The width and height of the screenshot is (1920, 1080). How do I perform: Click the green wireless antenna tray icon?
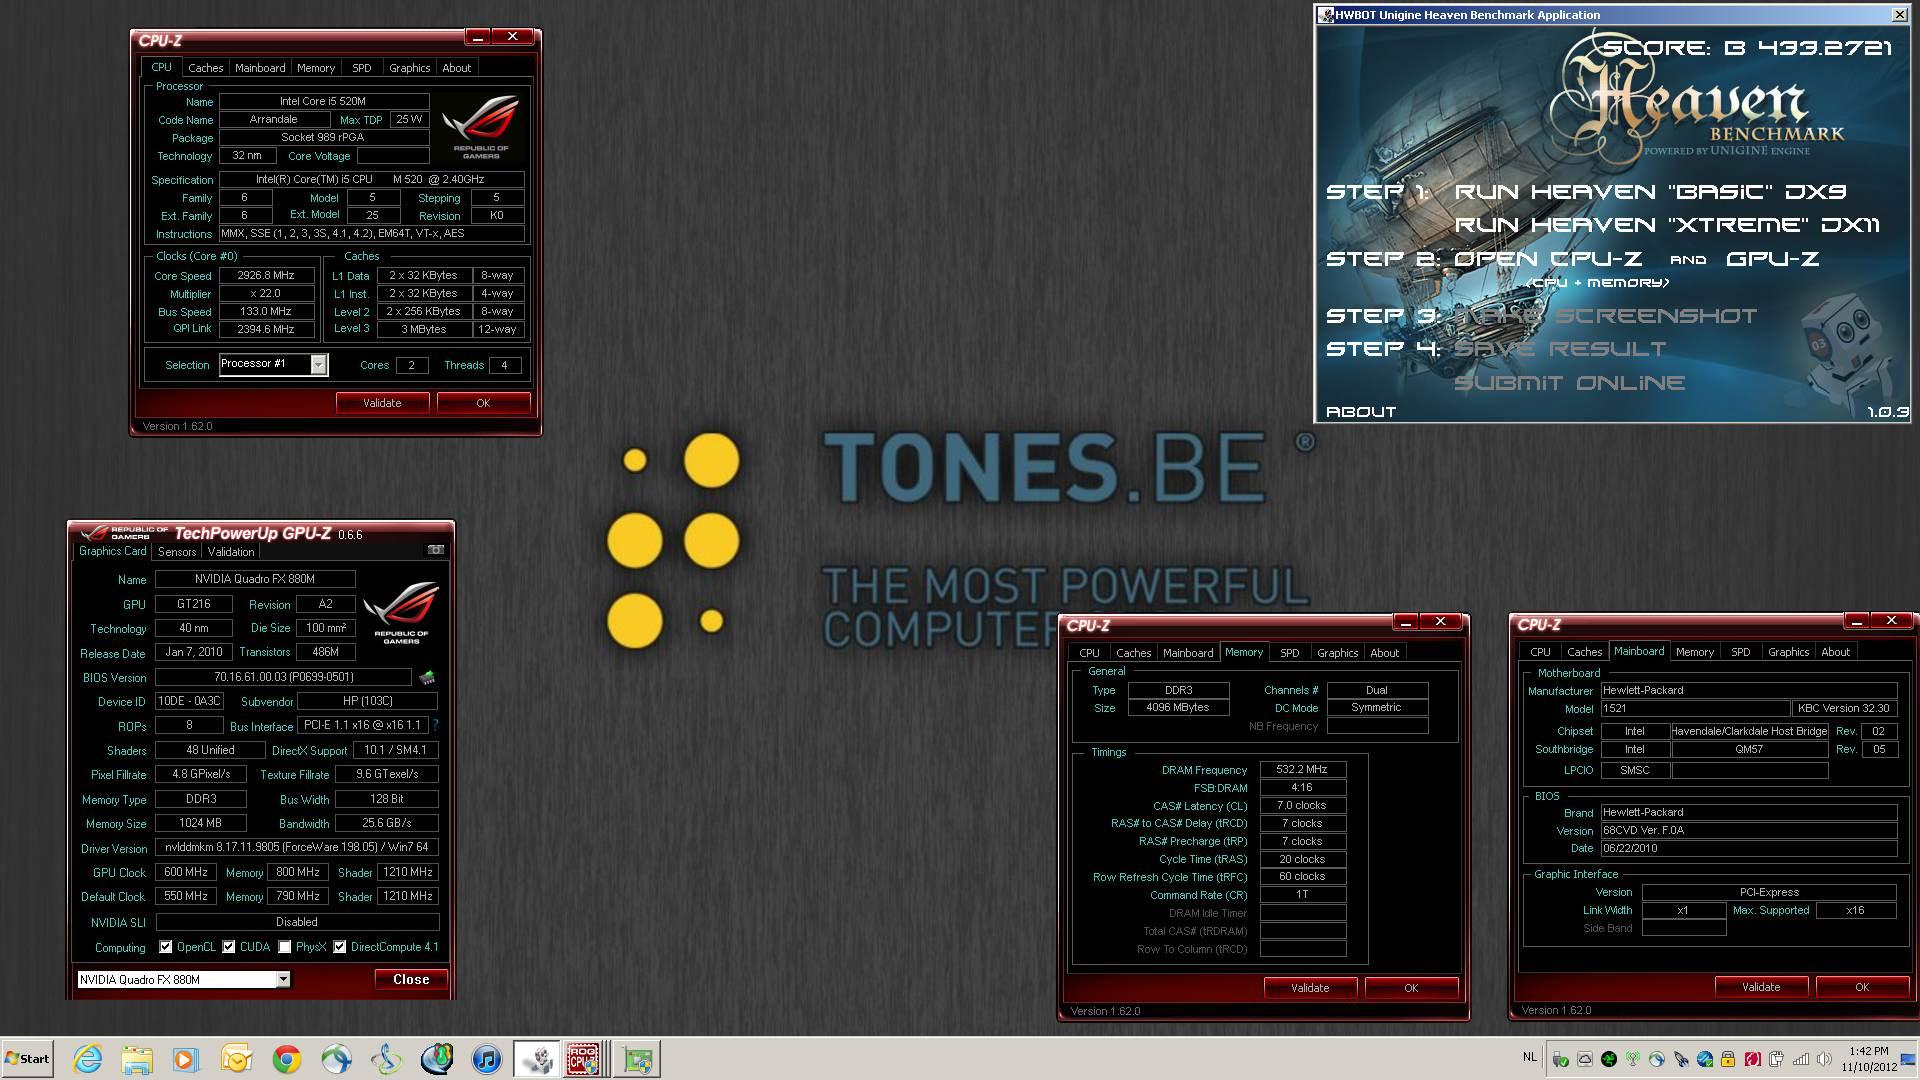pos(1633,1059)
